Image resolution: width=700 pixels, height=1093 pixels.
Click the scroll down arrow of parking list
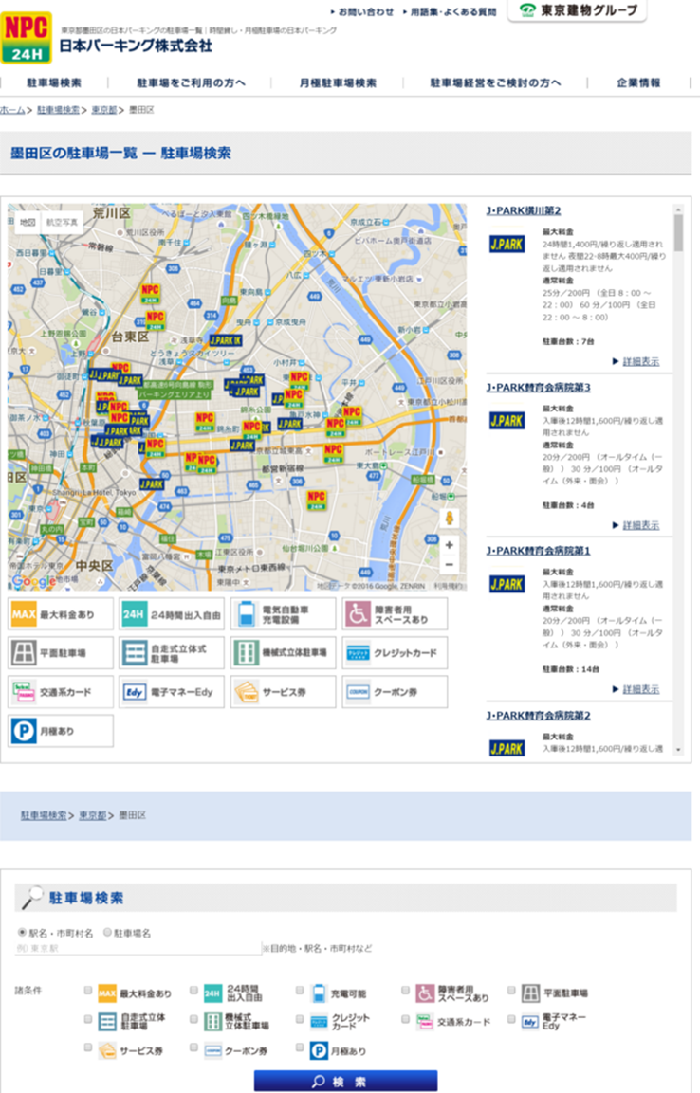pos(678,750)
